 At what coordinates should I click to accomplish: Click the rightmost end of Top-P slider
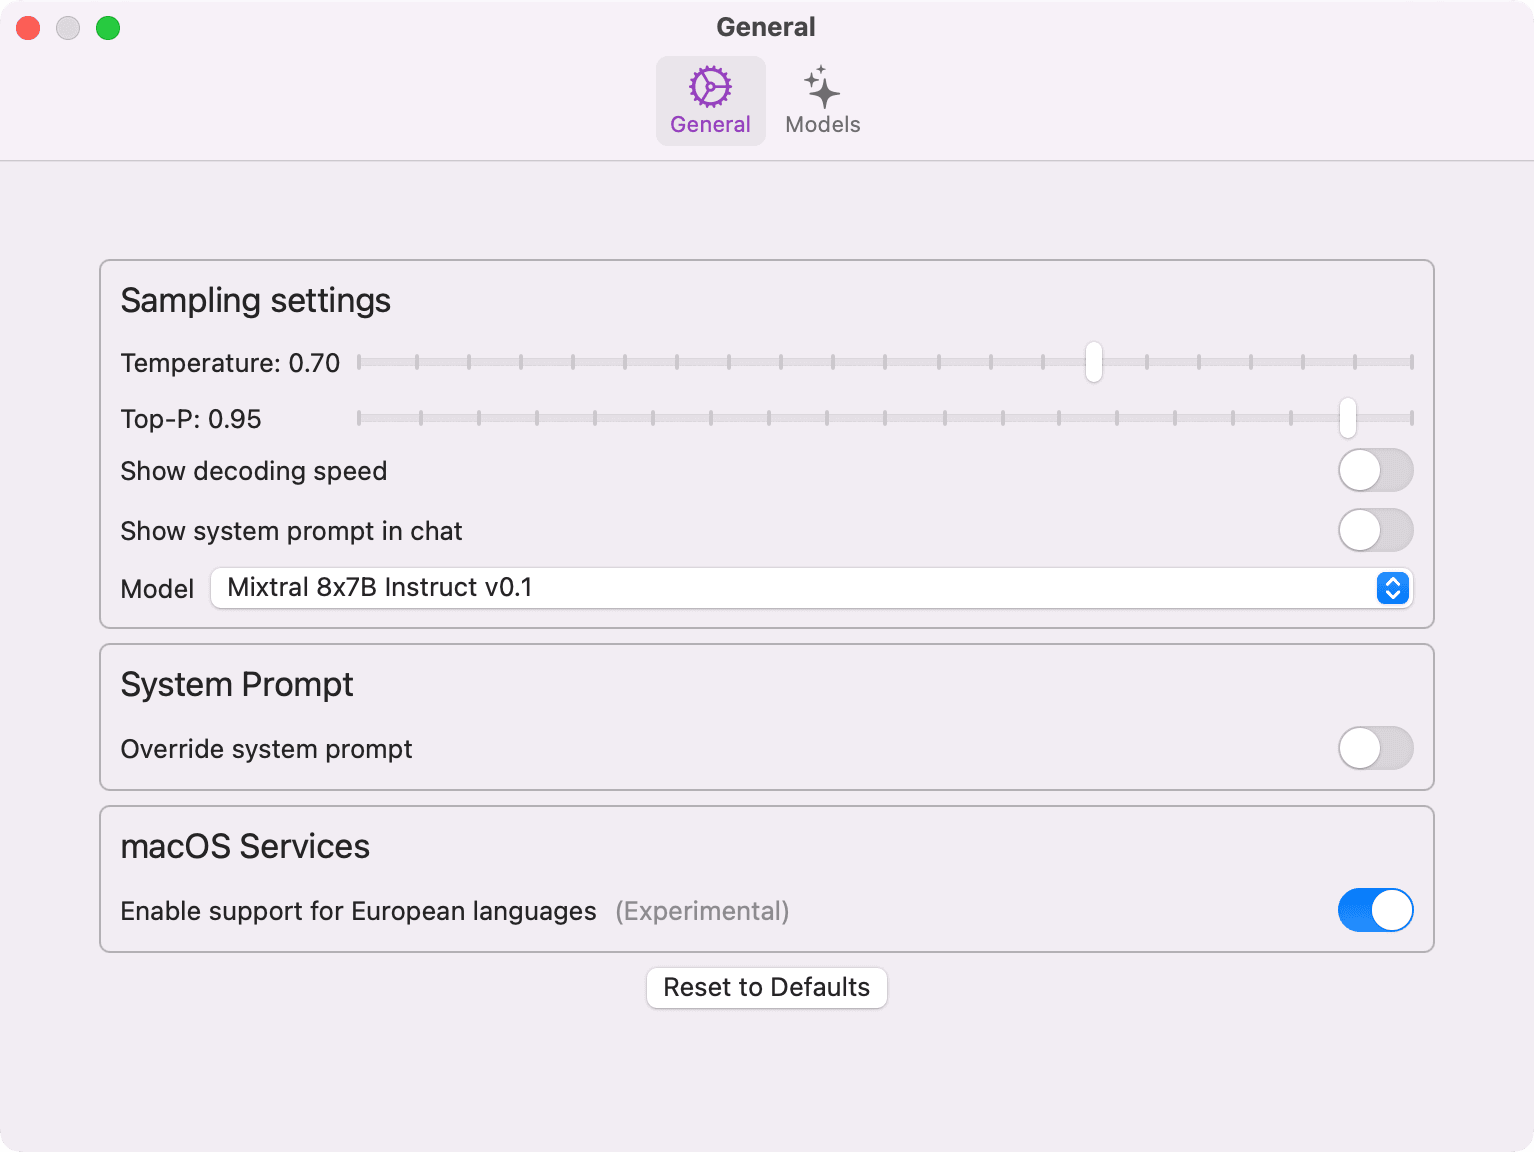pyautogui.click(x=1411, y=418)
